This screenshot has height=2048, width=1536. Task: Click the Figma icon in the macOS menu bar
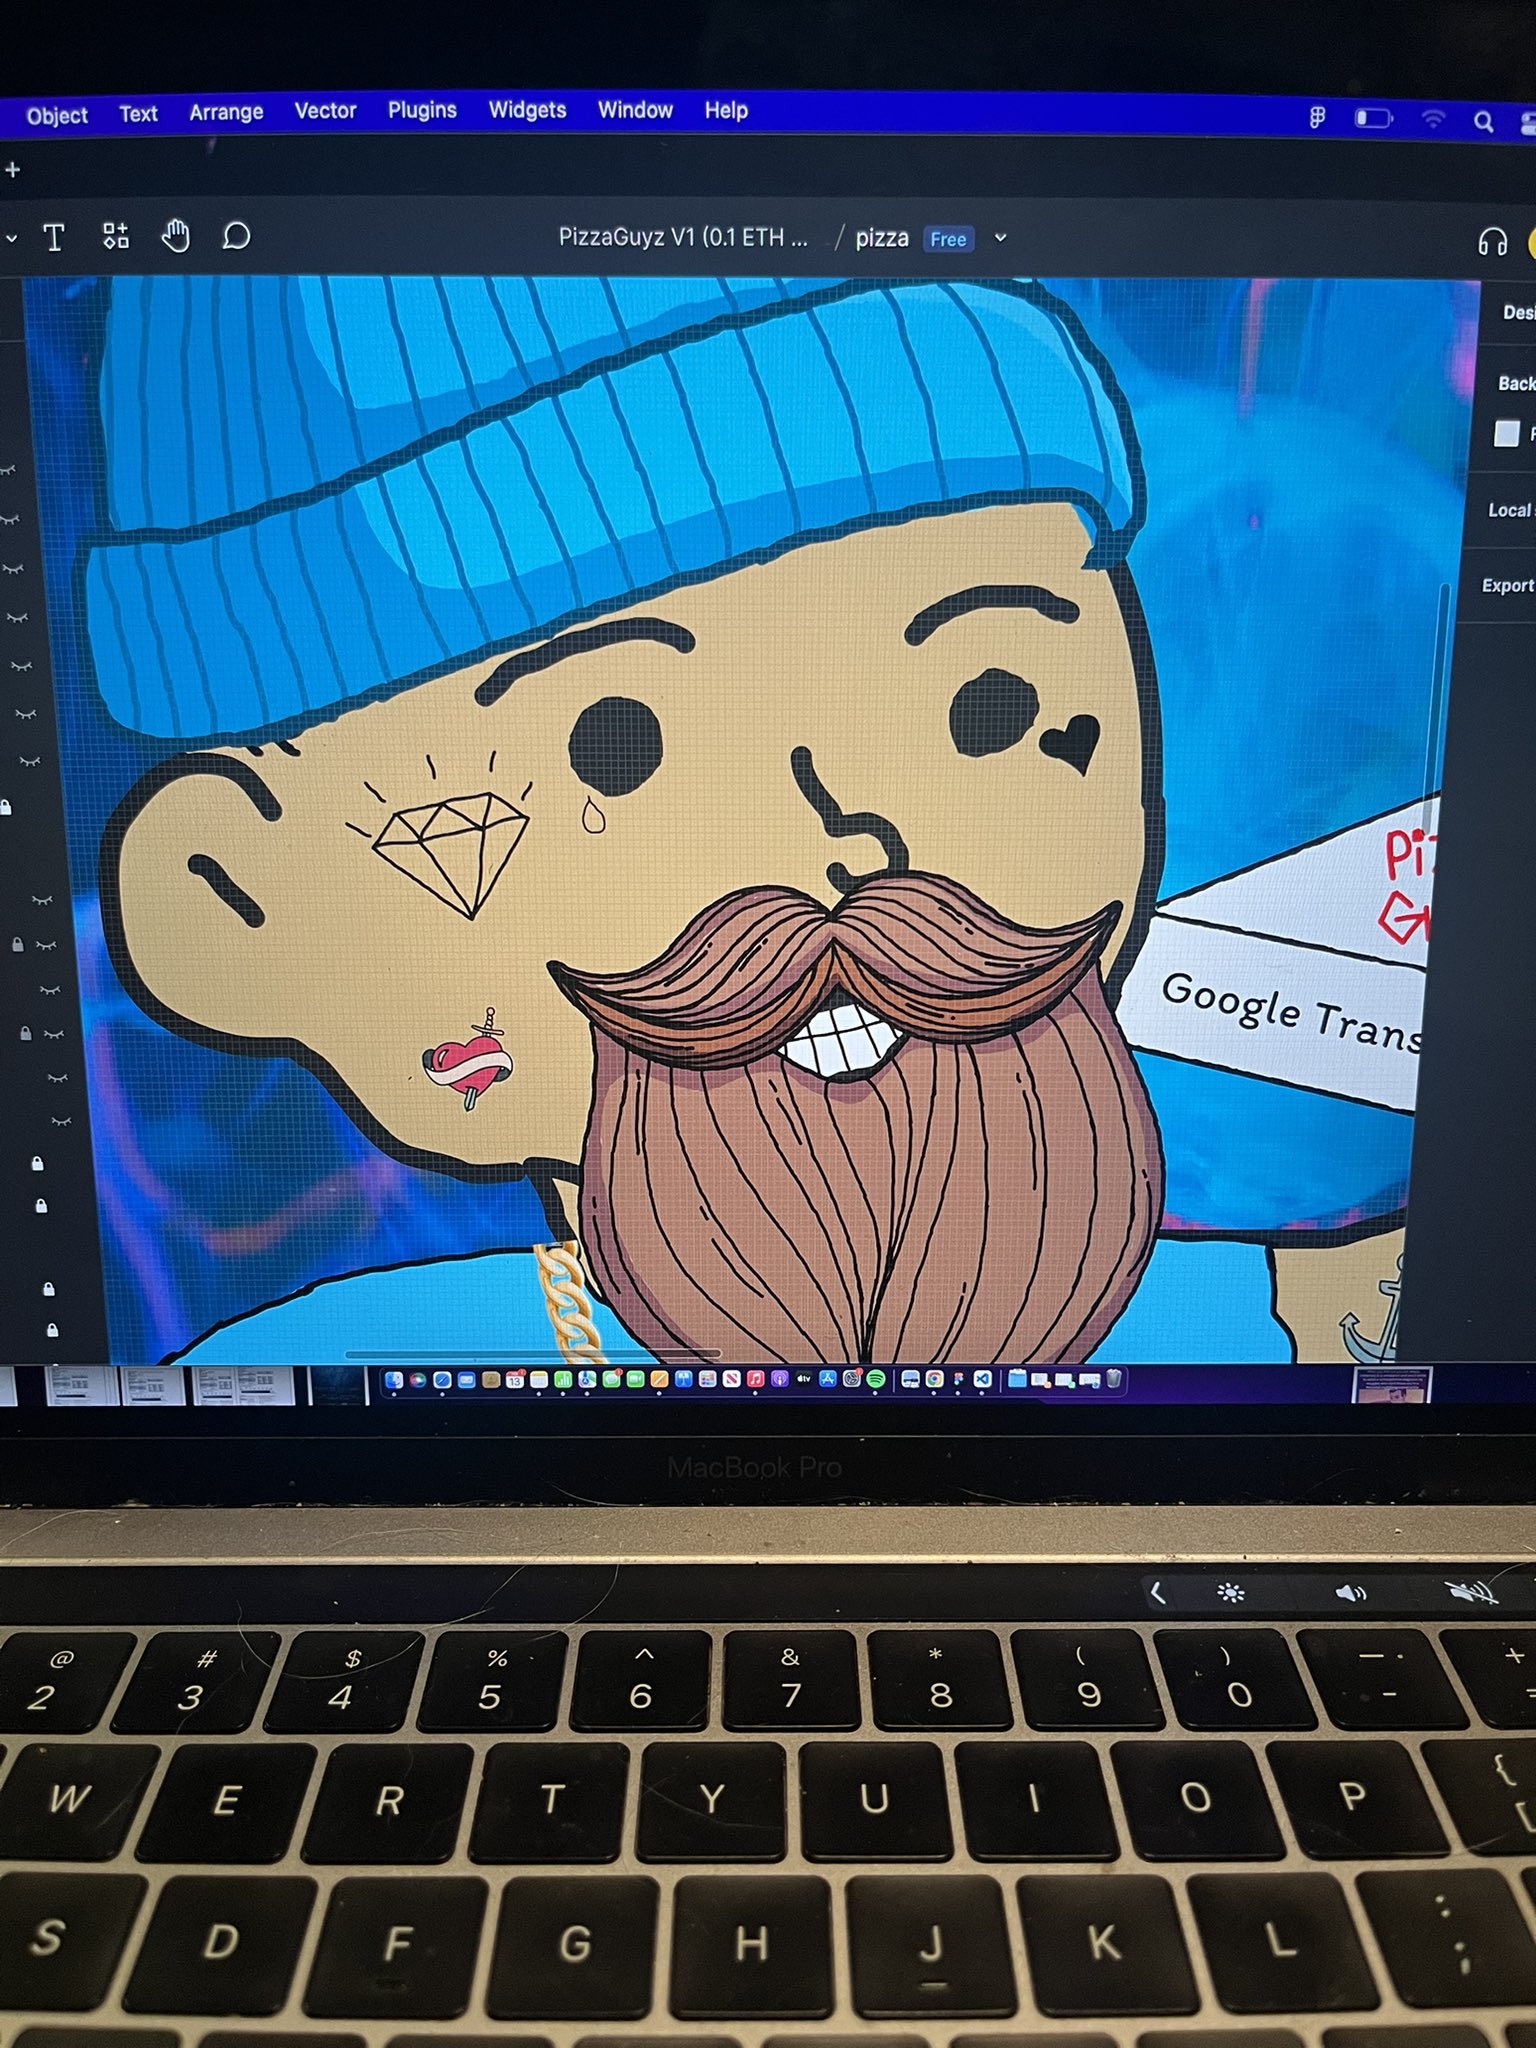click(x=1317, y=118)
